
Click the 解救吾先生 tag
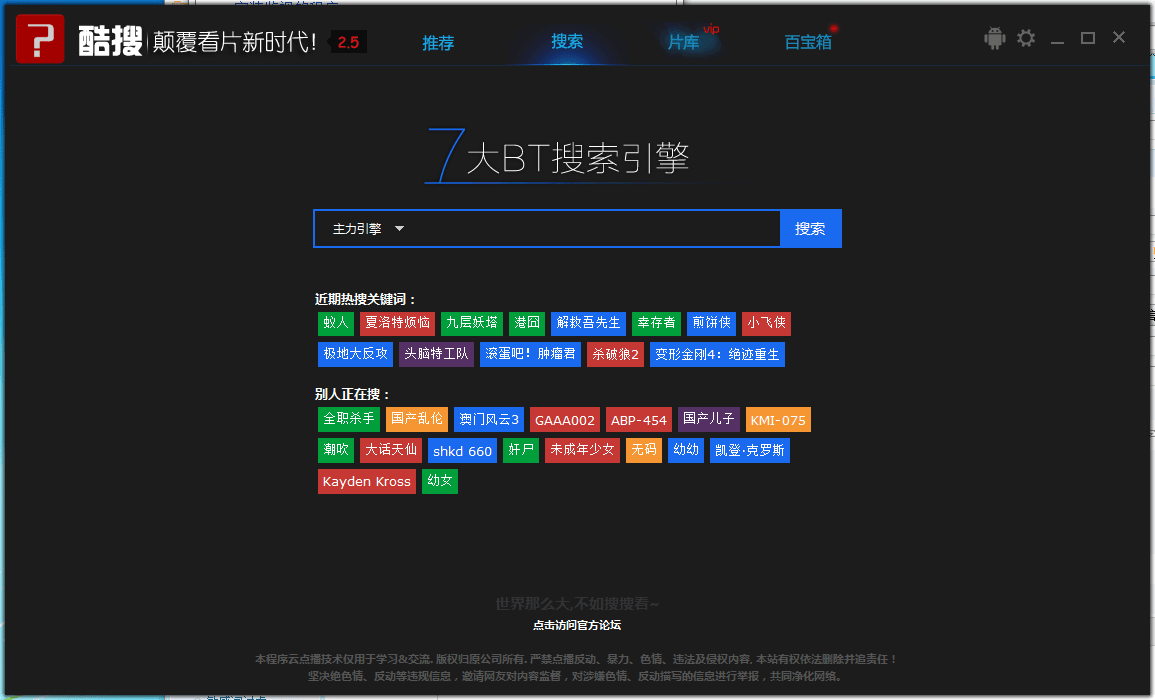coord(589,323)
